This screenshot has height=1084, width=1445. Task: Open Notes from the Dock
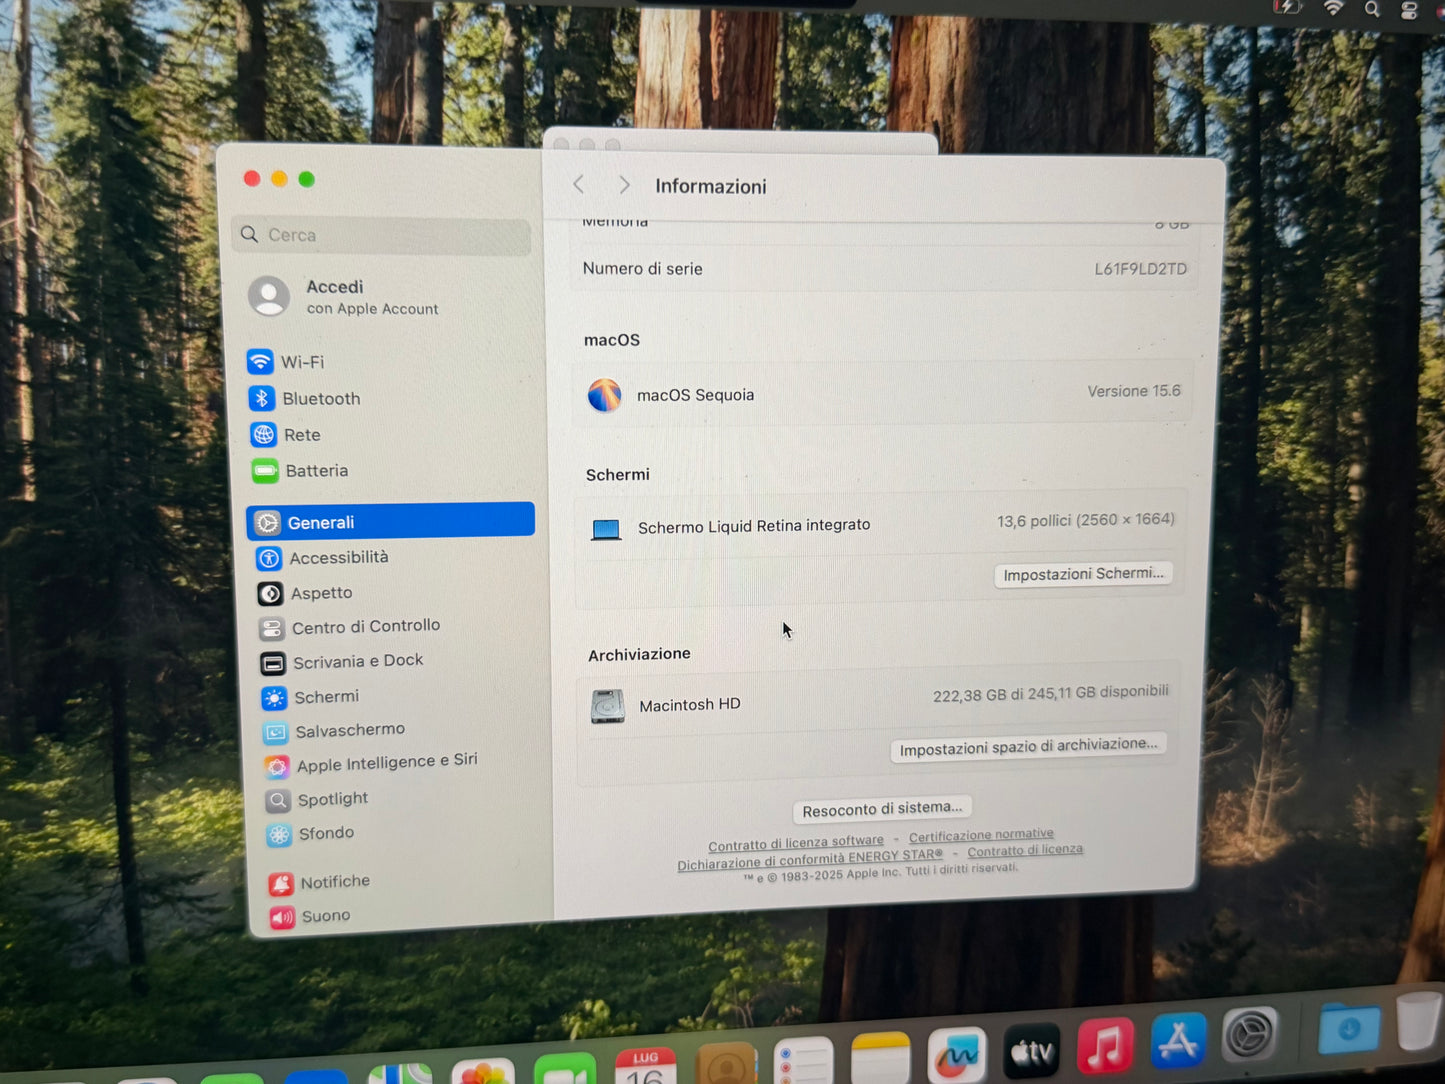click(x=881, y=1059)
